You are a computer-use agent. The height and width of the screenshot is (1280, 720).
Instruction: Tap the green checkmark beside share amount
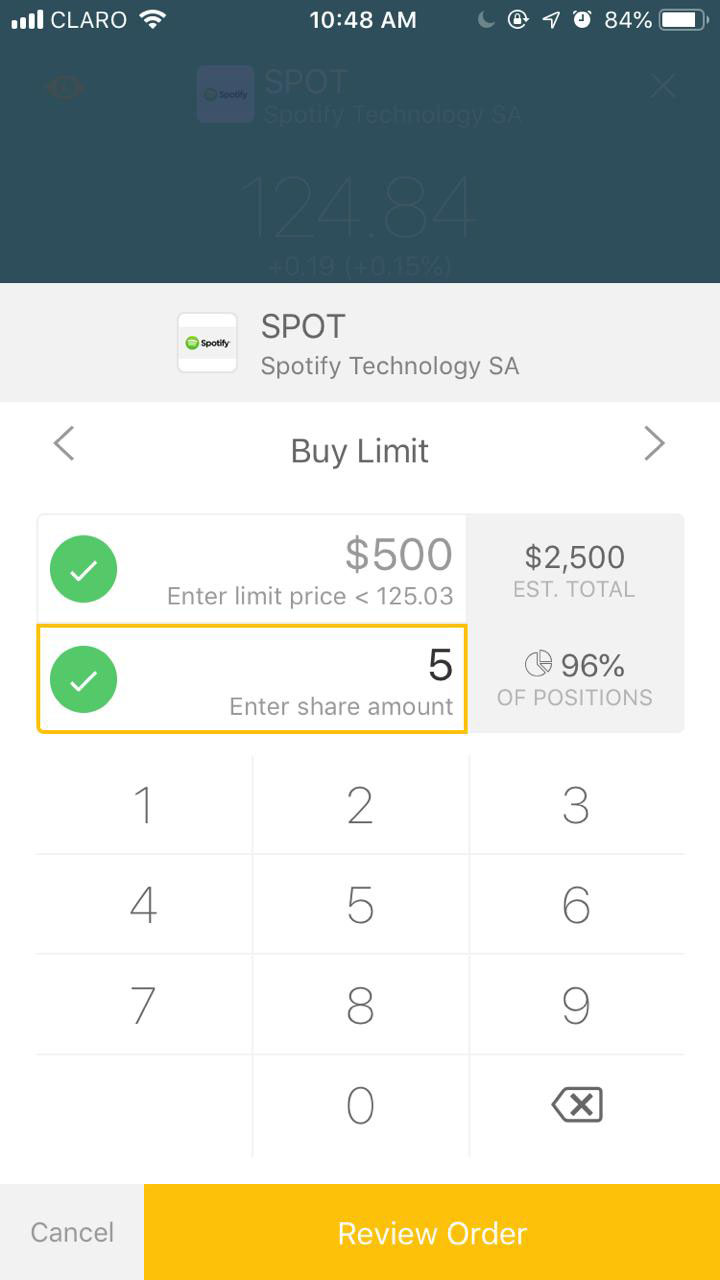point(84,680)
